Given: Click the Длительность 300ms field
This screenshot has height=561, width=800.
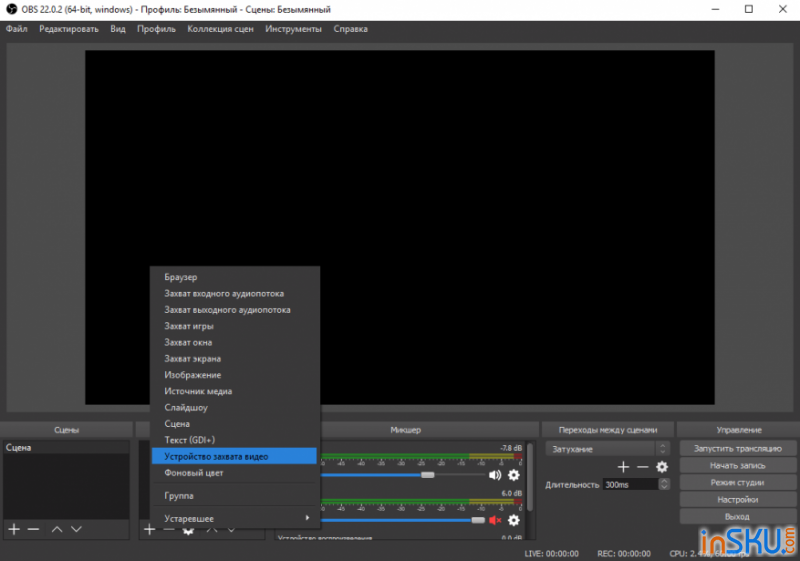Looking at the screenshot, I should point(632,484).
